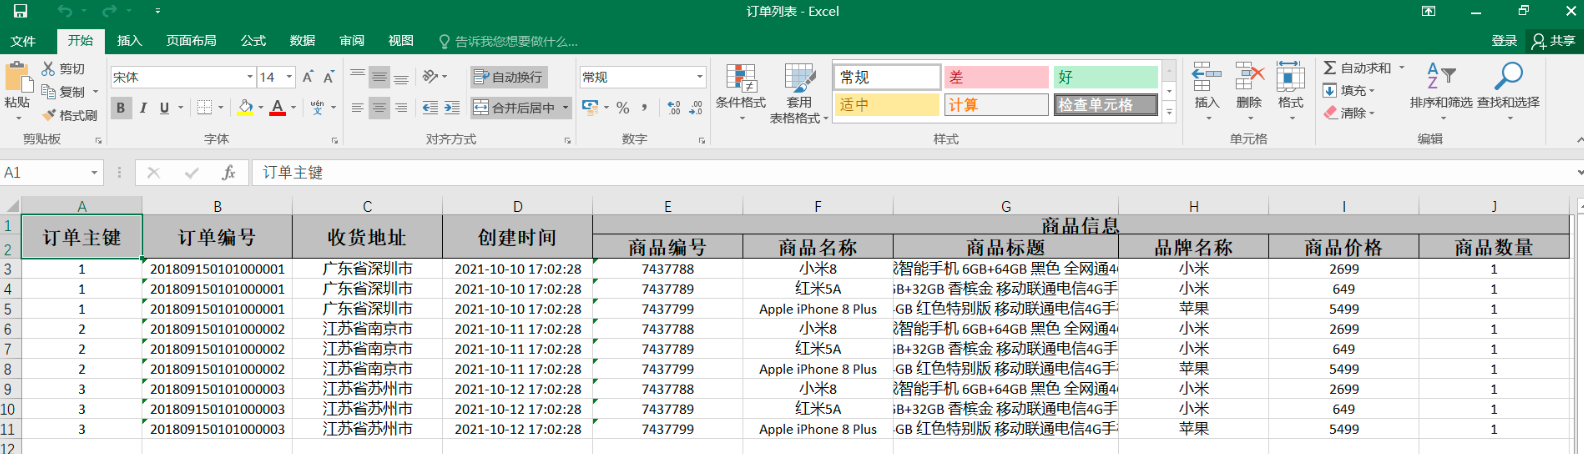
Task: Switch to the Insert (插入) tab
Action: click(x=129, y=41)
